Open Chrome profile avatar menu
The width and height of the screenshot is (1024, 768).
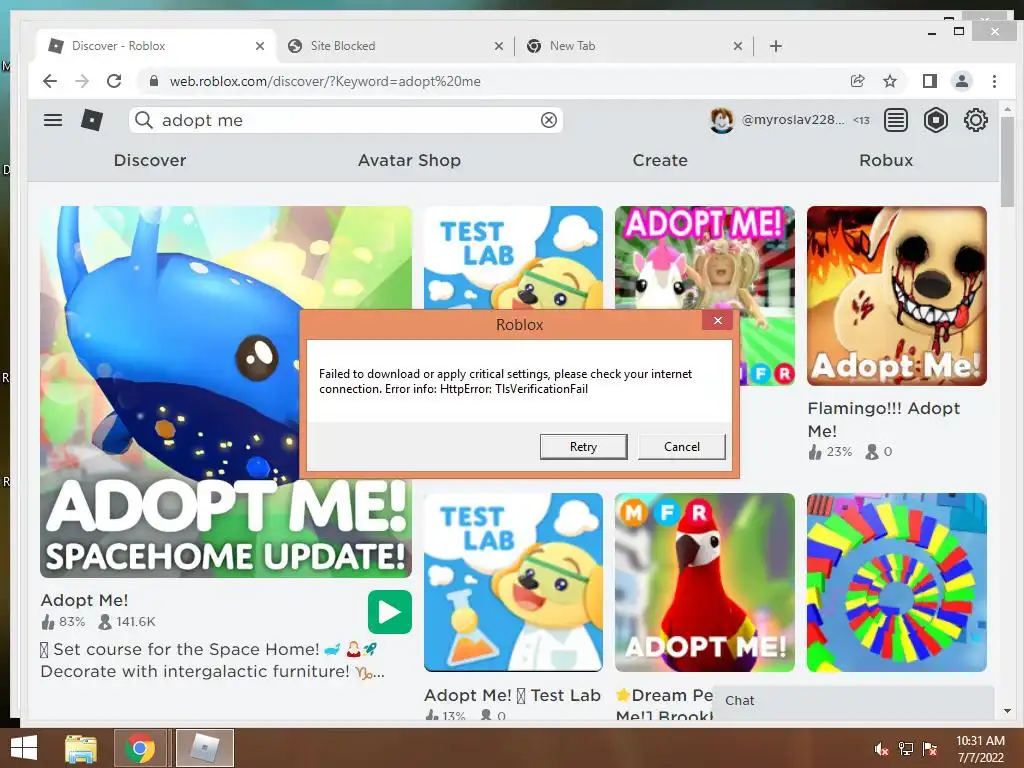[961, 81]
